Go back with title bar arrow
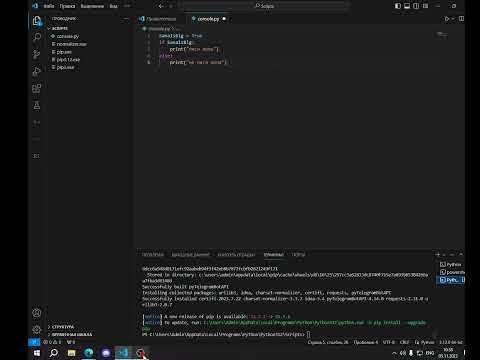480x360 pixels. pos(161,6)
